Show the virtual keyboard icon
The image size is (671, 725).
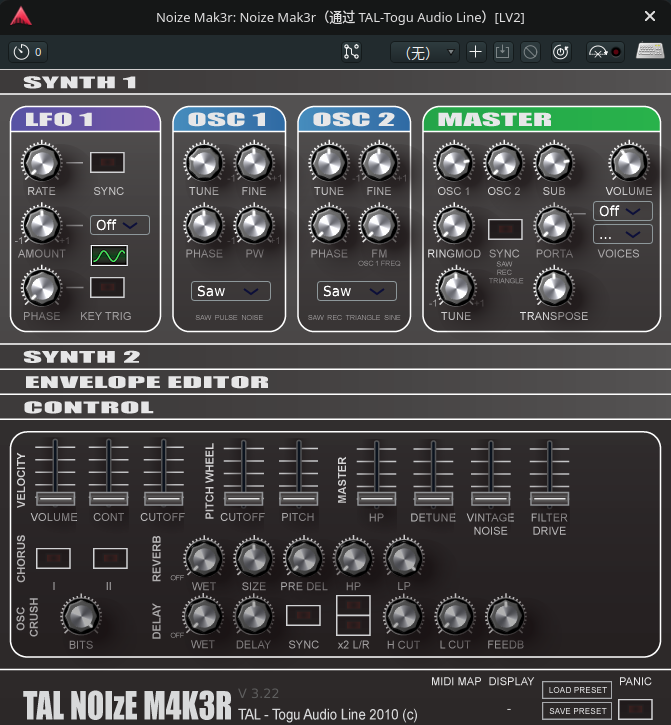pos(650,51)
